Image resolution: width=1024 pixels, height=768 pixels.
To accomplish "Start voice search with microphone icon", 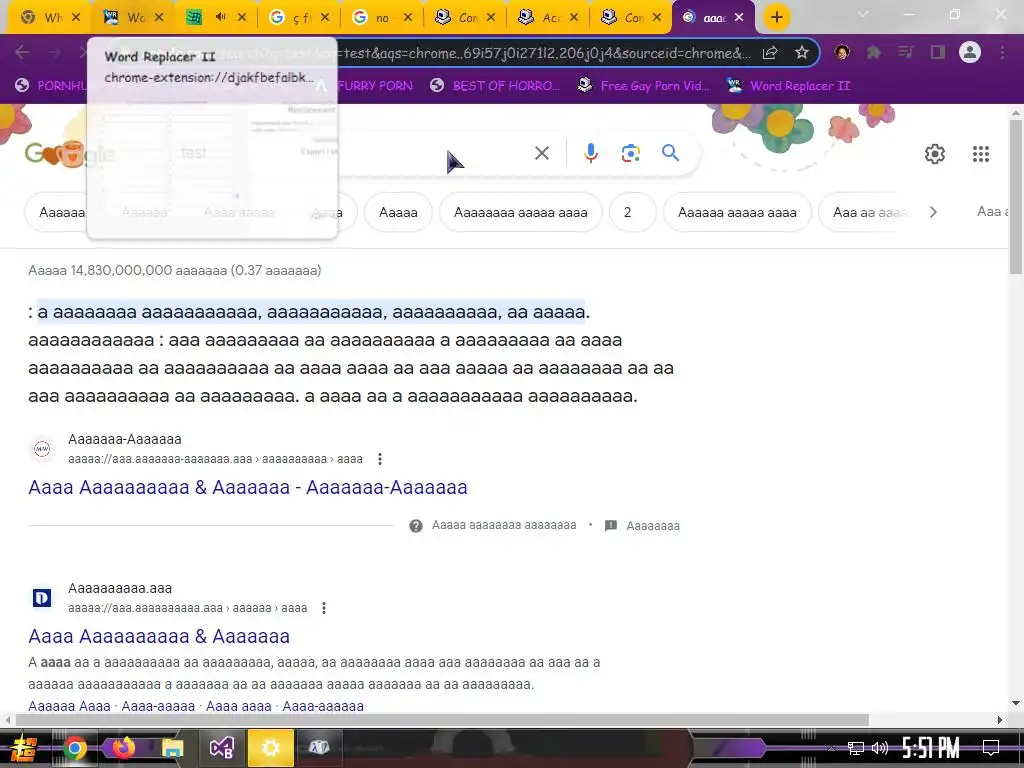I will (x=590, y=153).
